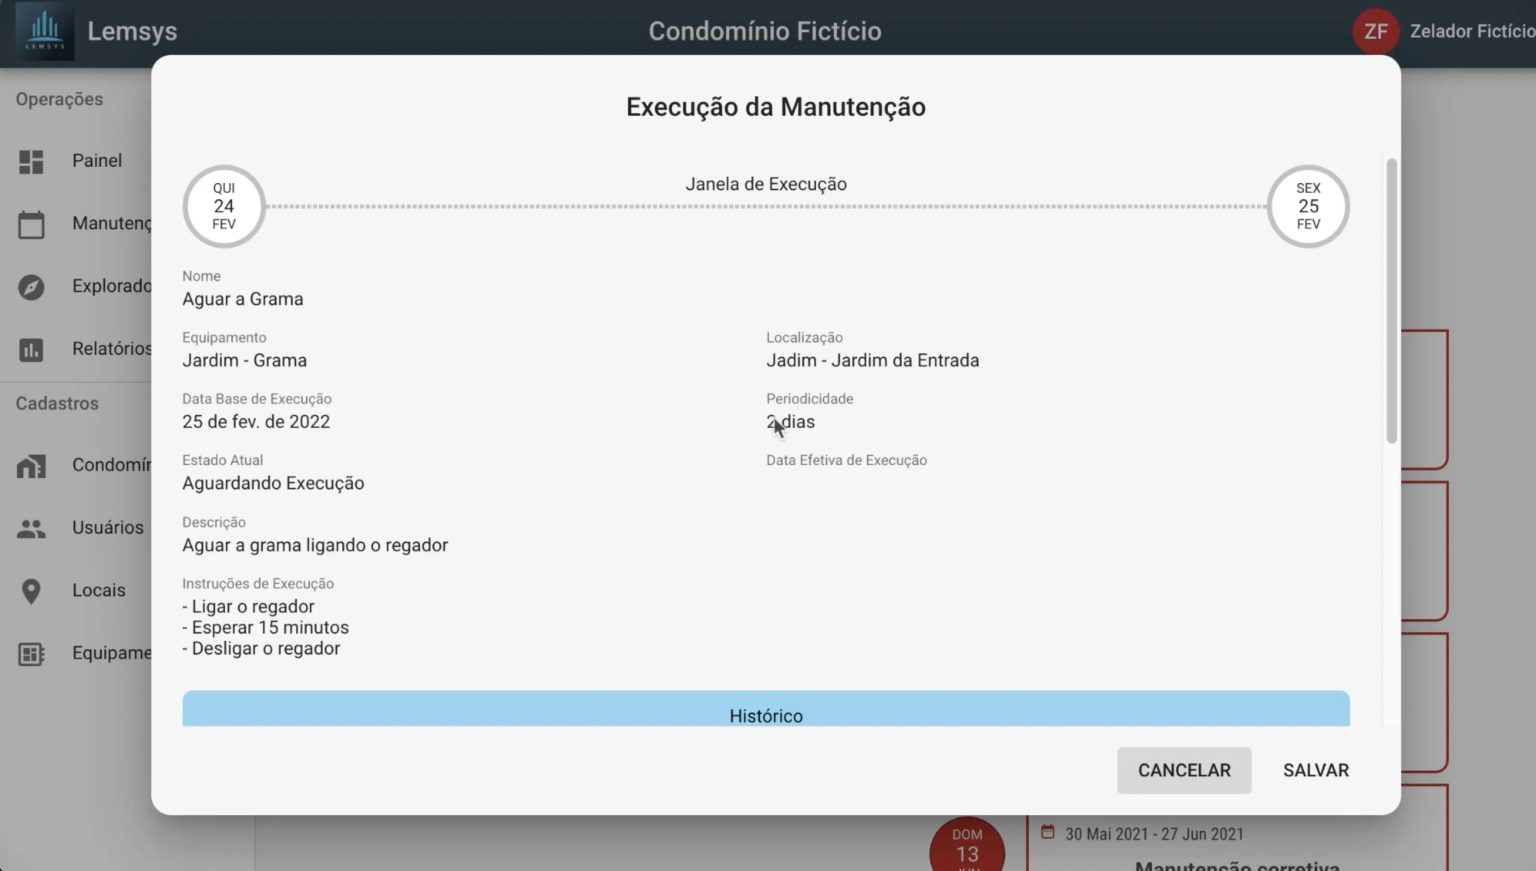Click the Data Efetiva de Execução field
Screen dimensions: 1536x871
pos(846,461)
